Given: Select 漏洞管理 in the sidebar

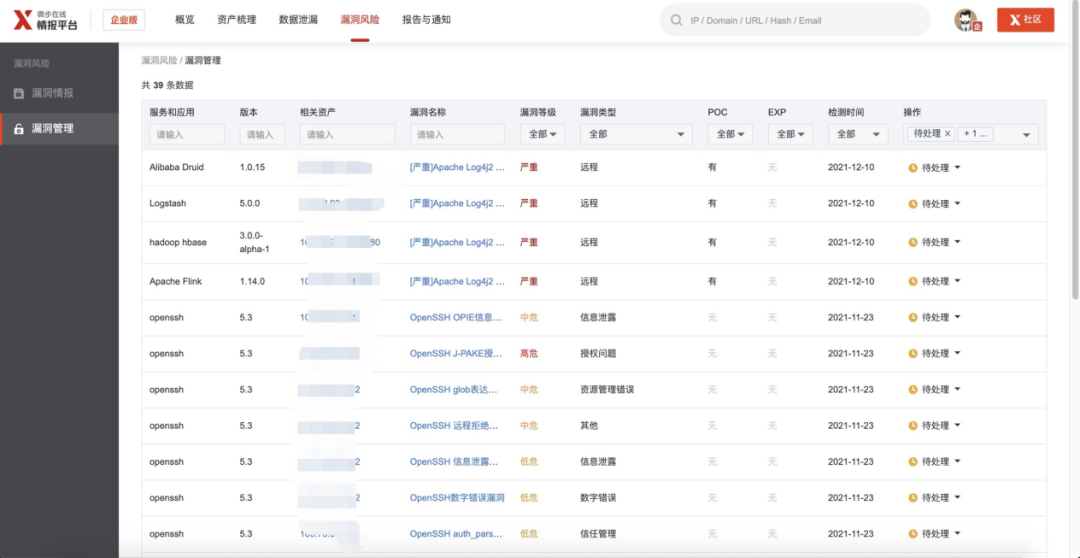Looking at the screenshot, I should [x=59, y=129].
